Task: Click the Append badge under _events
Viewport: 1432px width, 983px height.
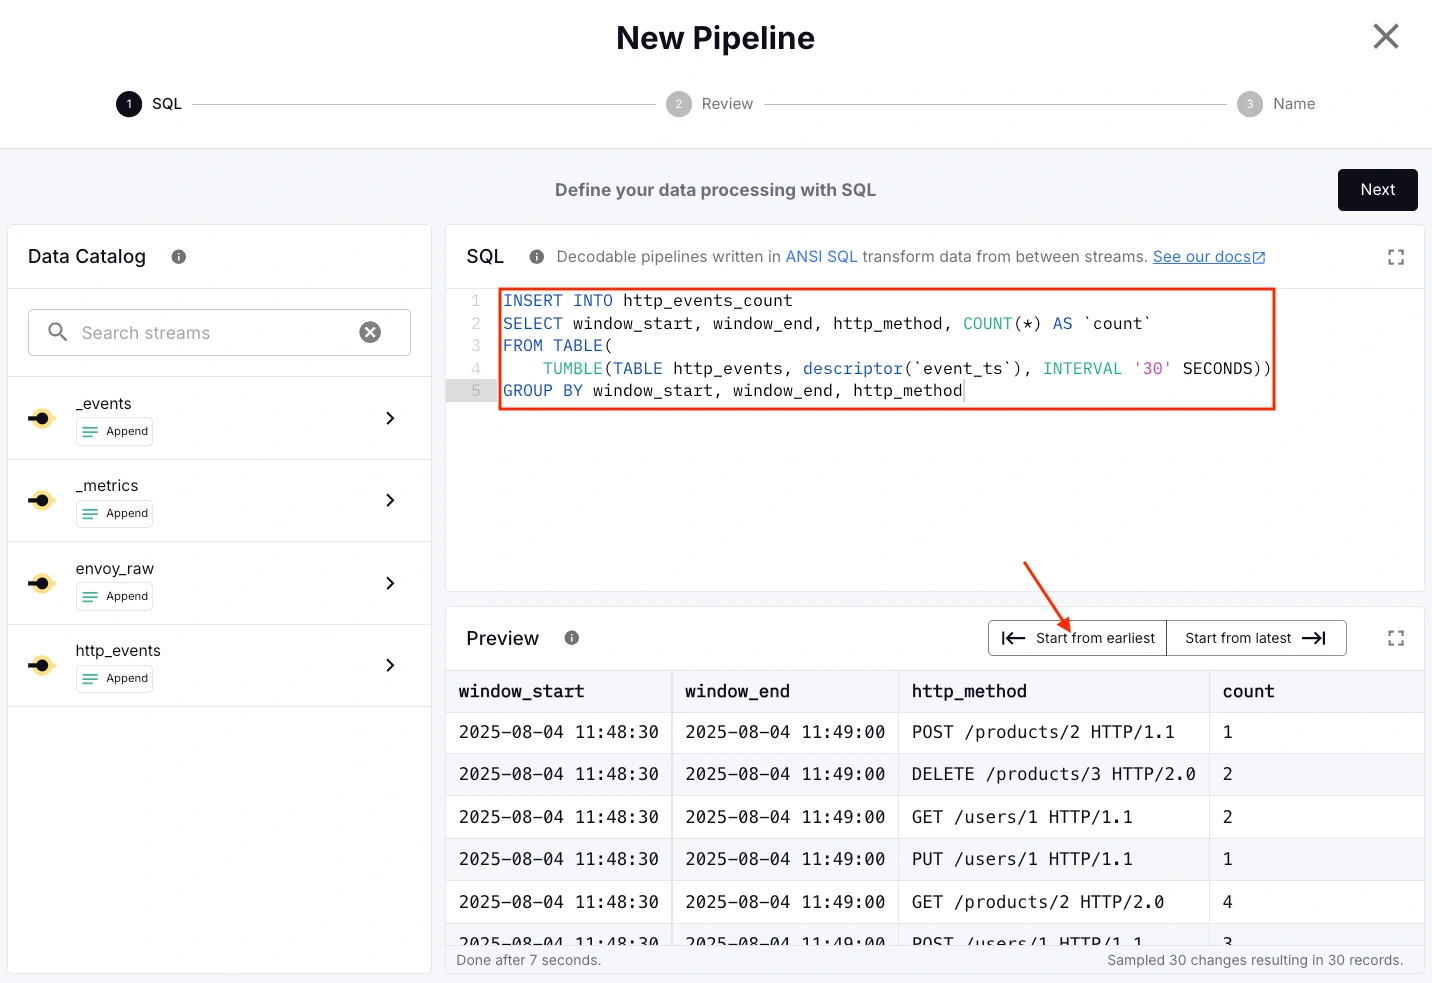Action: (114, 431)
